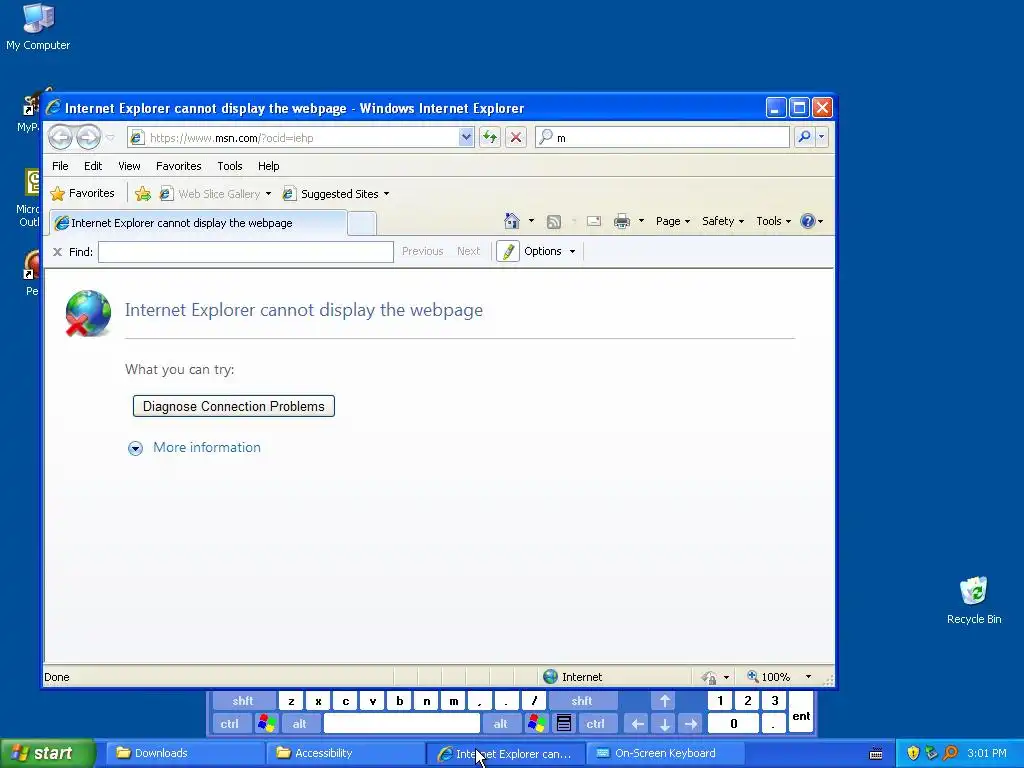Open the File menu
This screenshot has width=1024, height=768.
click(x=60, y=166)
